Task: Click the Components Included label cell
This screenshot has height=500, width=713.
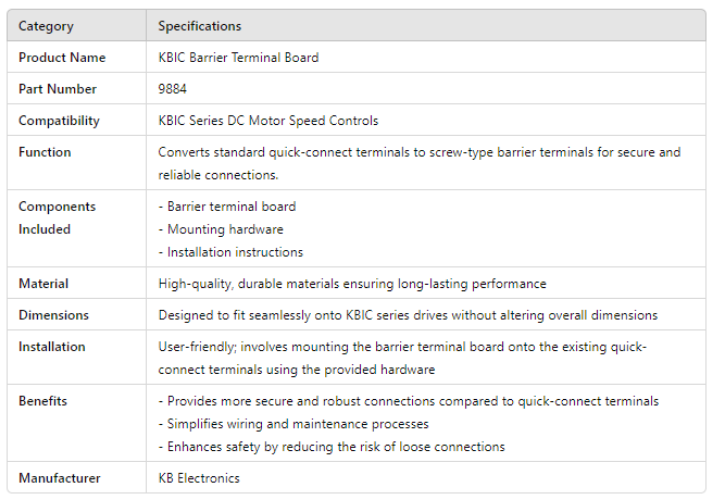Action: pyautogui.click(x=57, y=218)
